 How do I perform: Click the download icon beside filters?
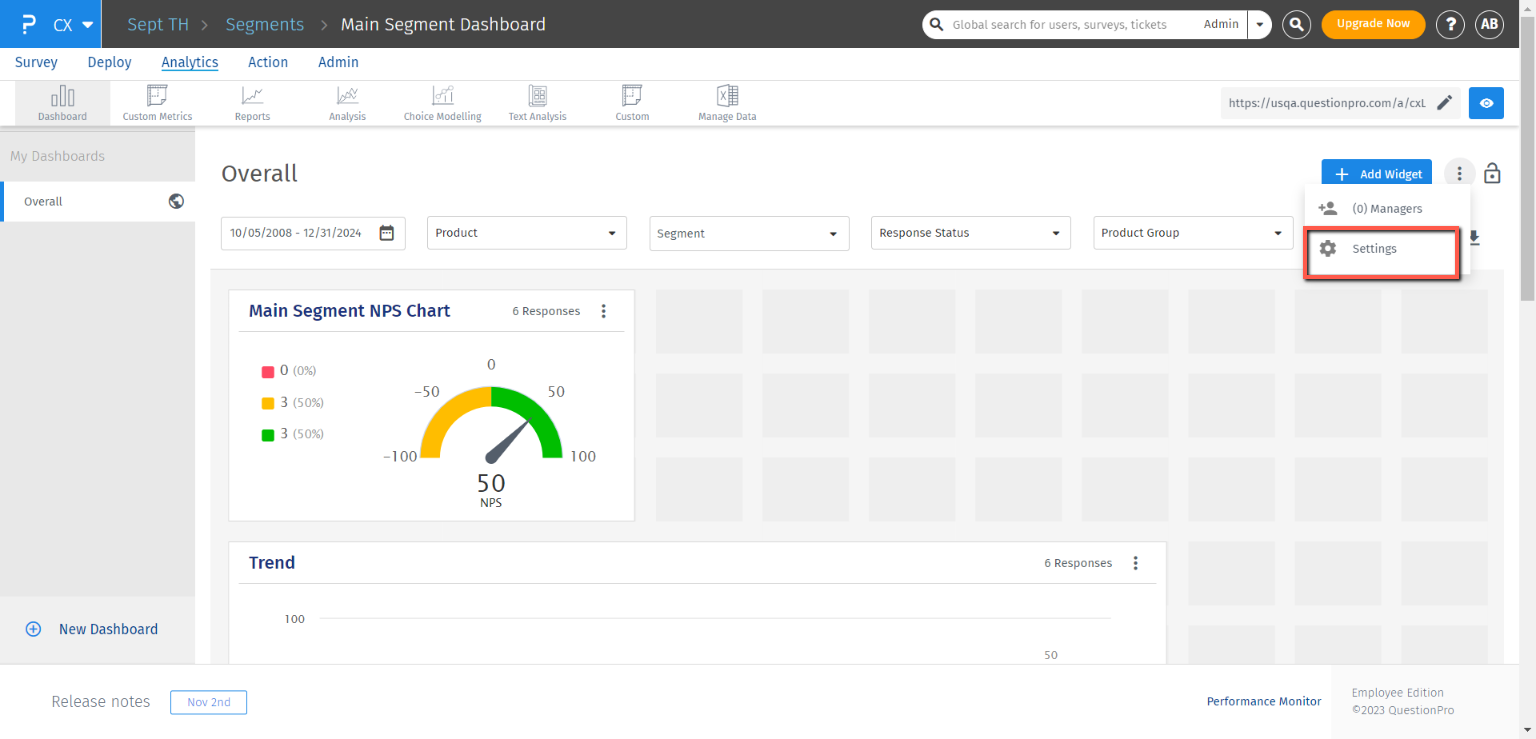[x=1473, y=238]
